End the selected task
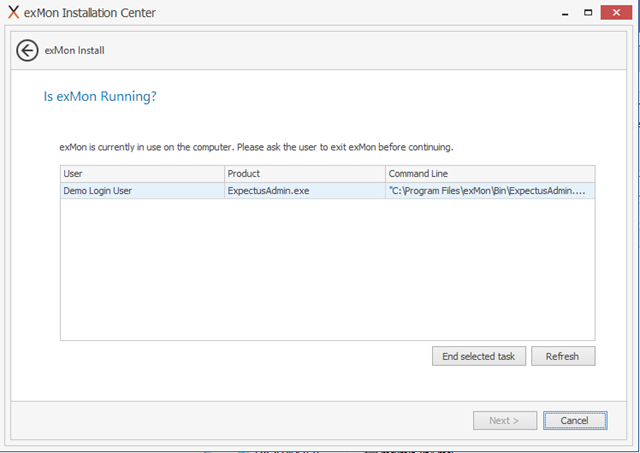 pos(479,356)
